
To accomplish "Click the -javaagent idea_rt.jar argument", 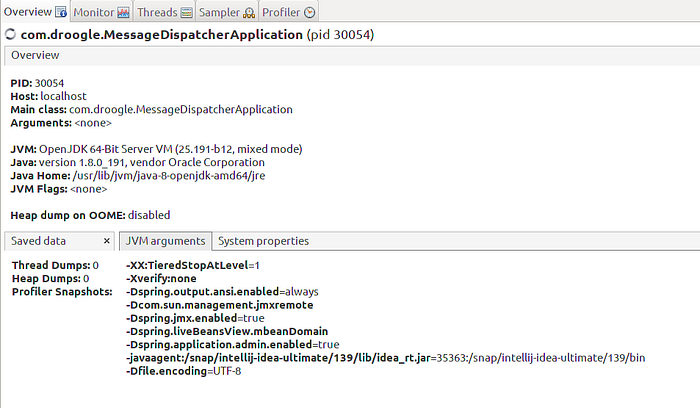I will tap(385, 358).
